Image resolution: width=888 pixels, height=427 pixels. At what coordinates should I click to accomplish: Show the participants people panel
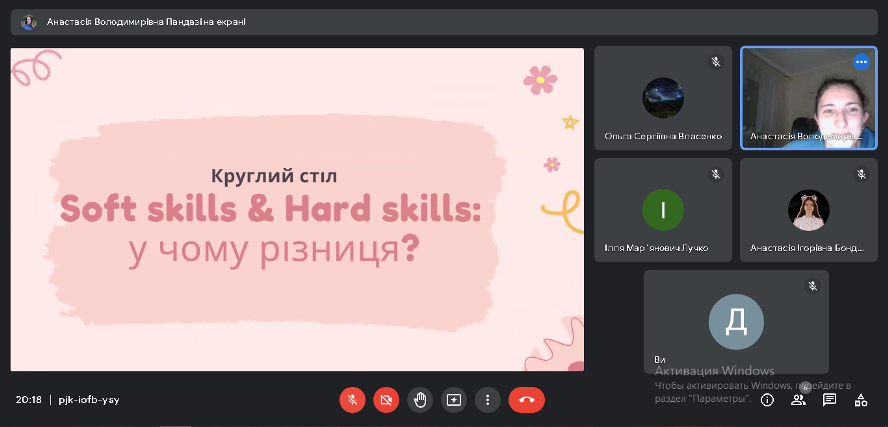pyautogui.click(x=798, y=400)
